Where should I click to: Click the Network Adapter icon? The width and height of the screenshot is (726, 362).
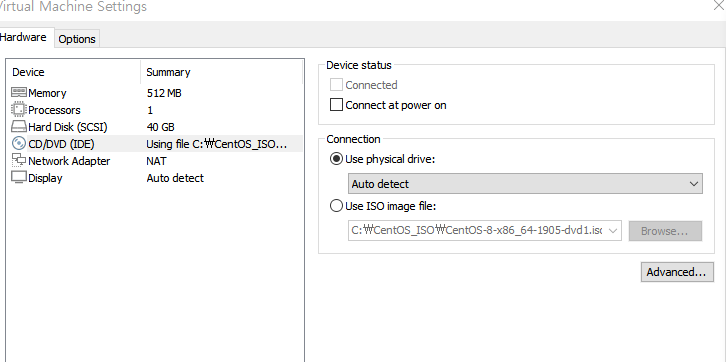click(19, 160)
